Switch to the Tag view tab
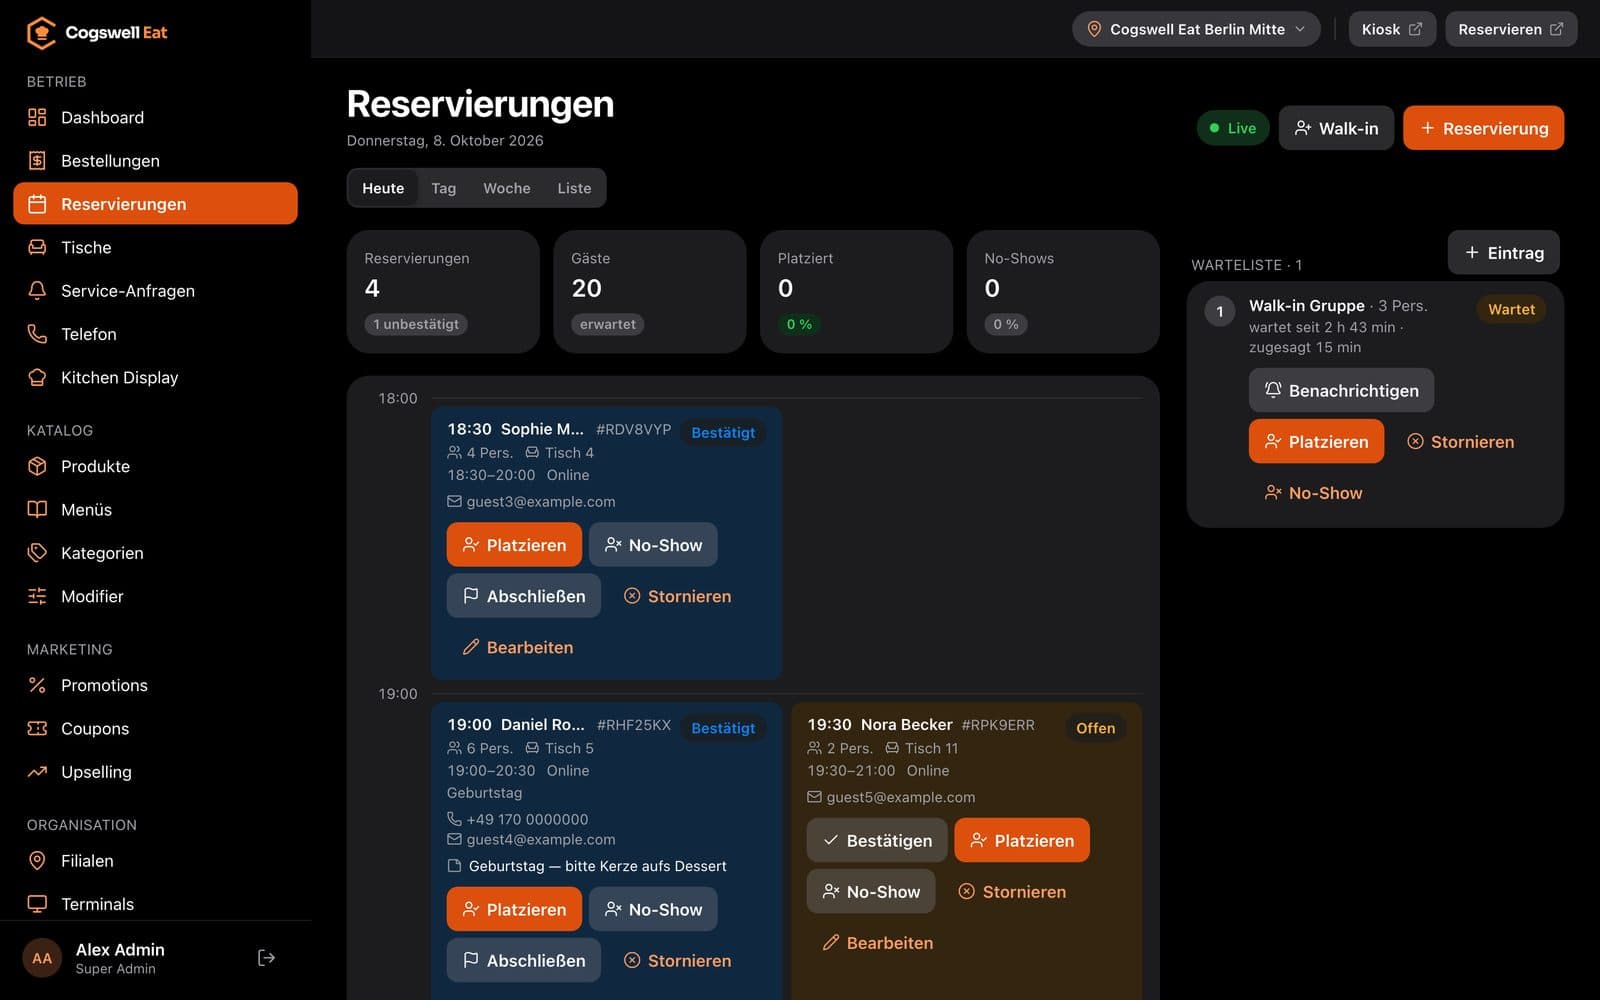The image size is (1600, 1000). coord(444,188)
